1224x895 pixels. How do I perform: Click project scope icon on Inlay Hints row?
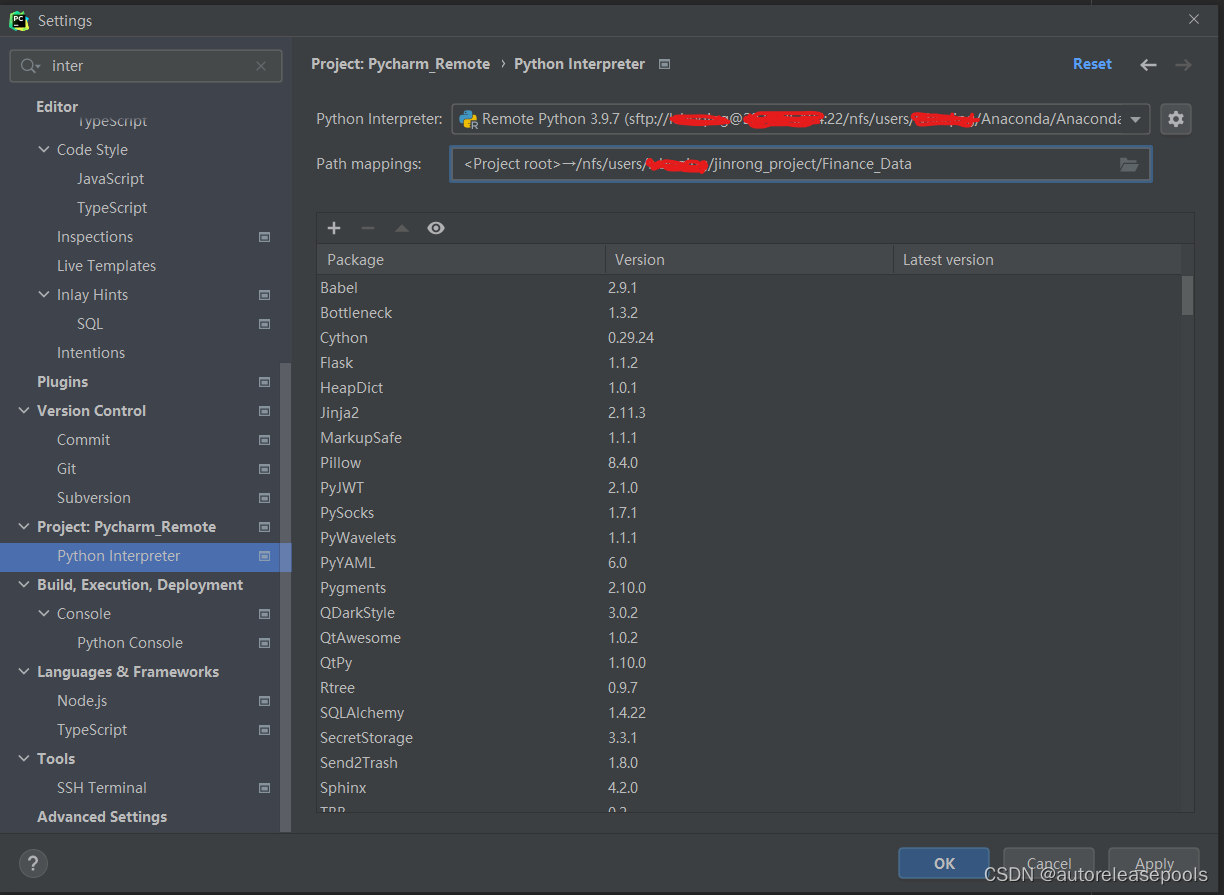(265, 295)
